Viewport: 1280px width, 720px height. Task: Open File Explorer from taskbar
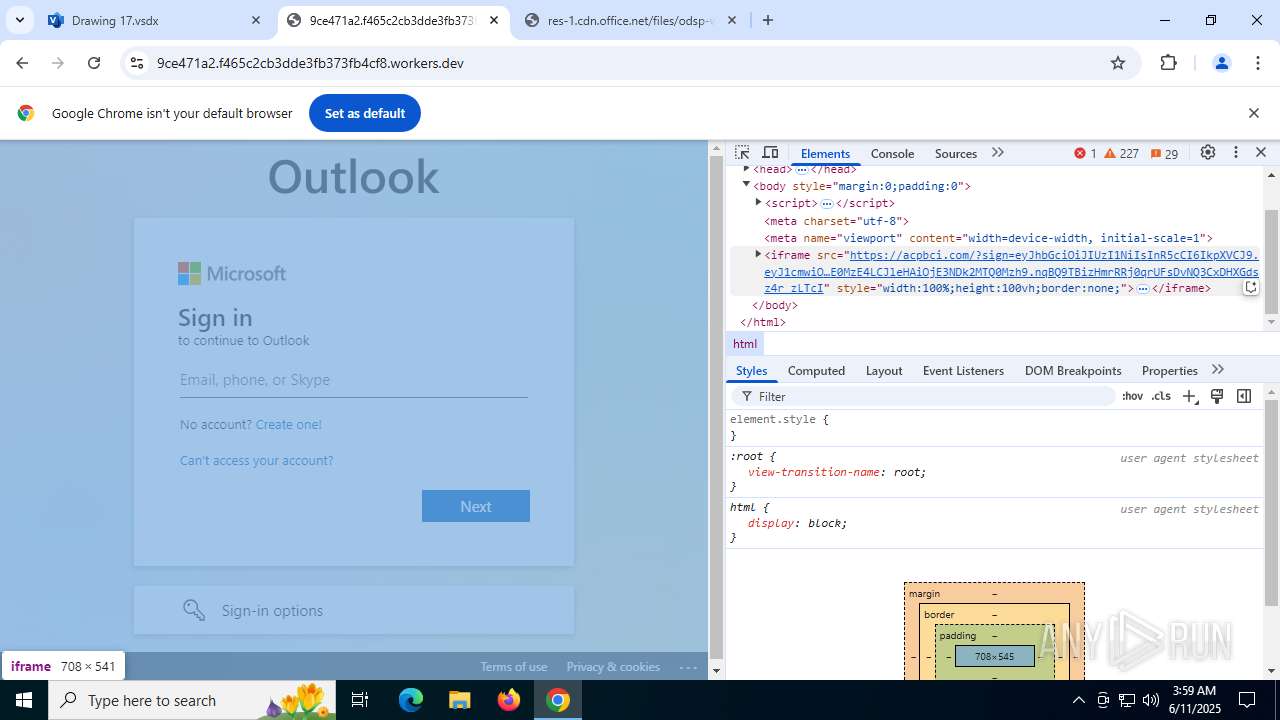click(x=459, y=700)
